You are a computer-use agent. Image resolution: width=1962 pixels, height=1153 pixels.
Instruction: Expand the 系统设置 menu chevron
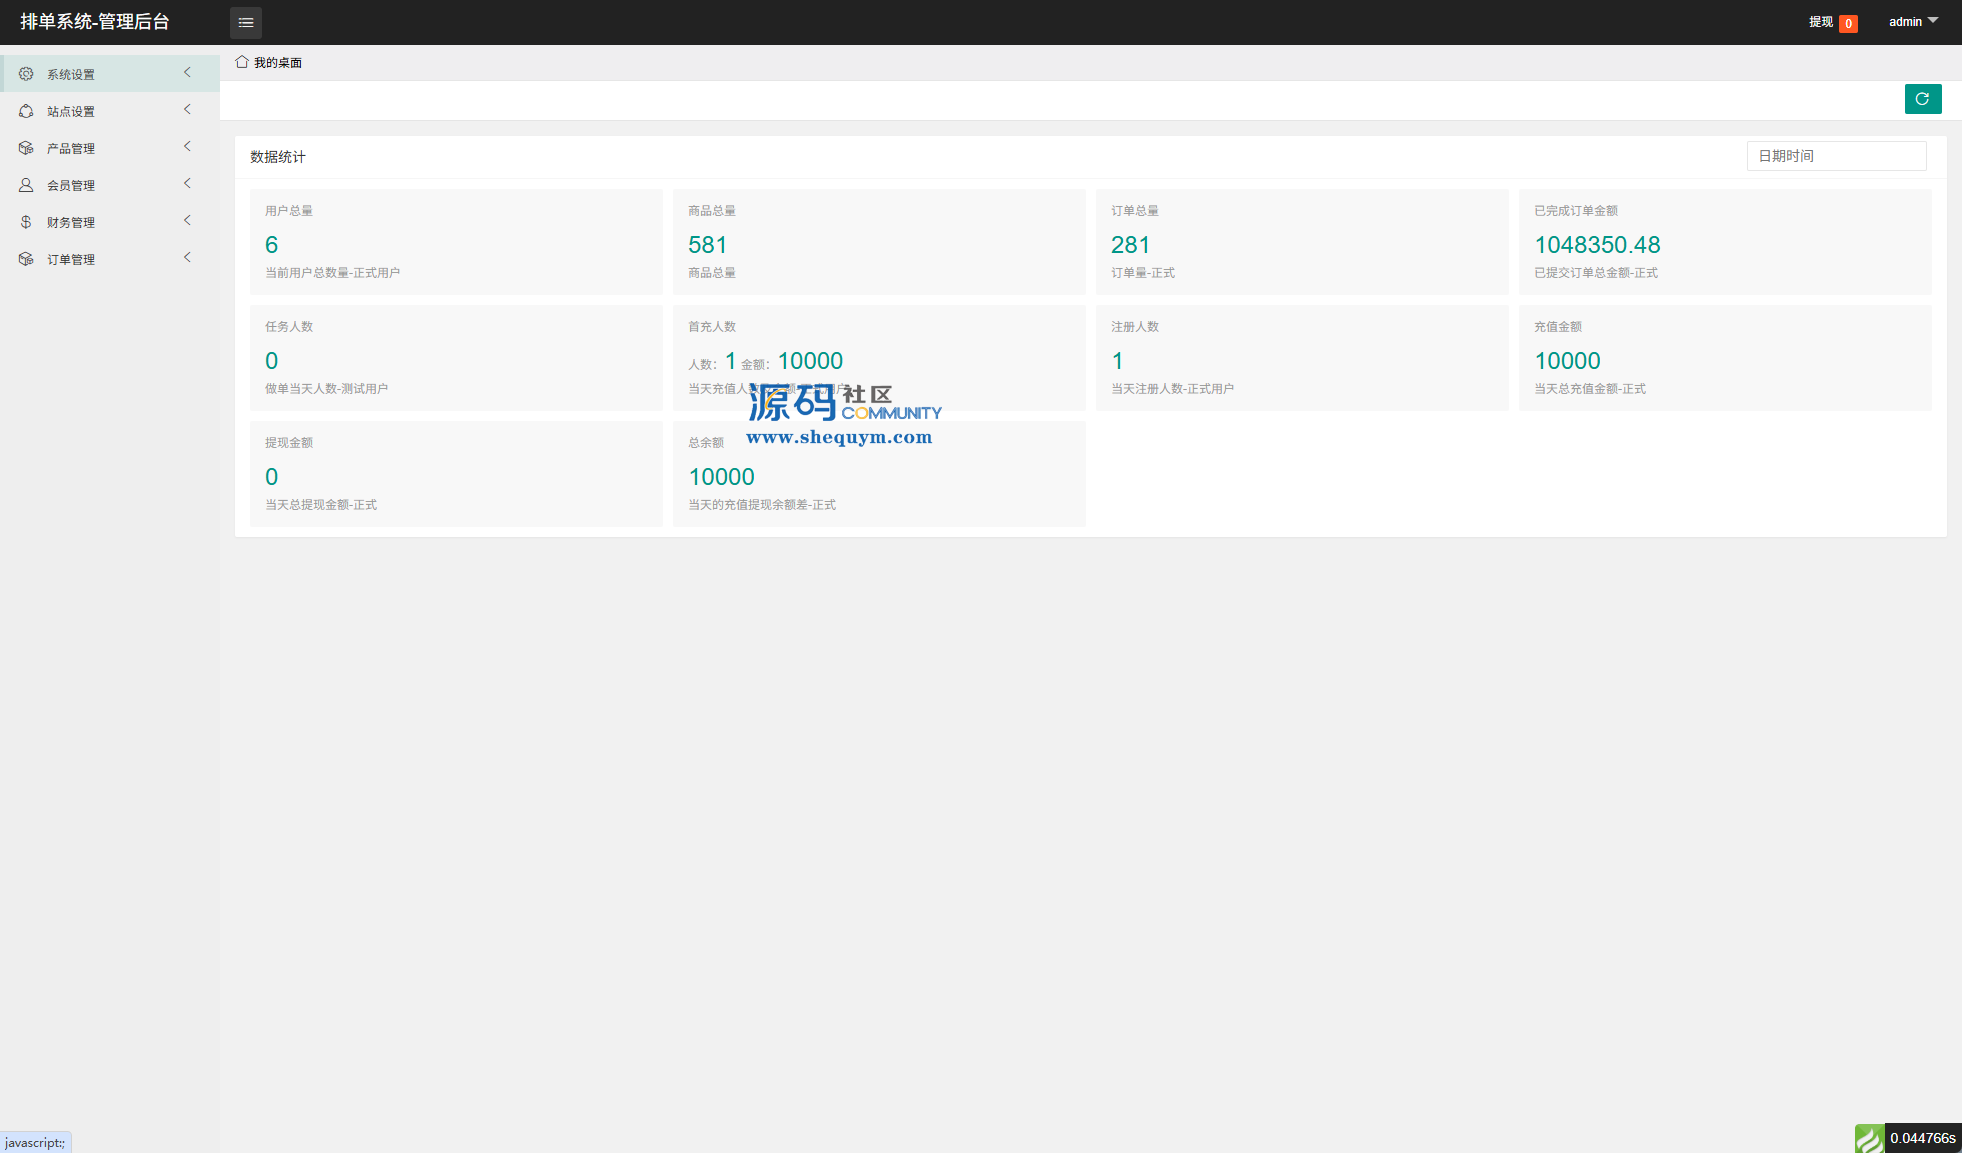click(x=187, y=73)
